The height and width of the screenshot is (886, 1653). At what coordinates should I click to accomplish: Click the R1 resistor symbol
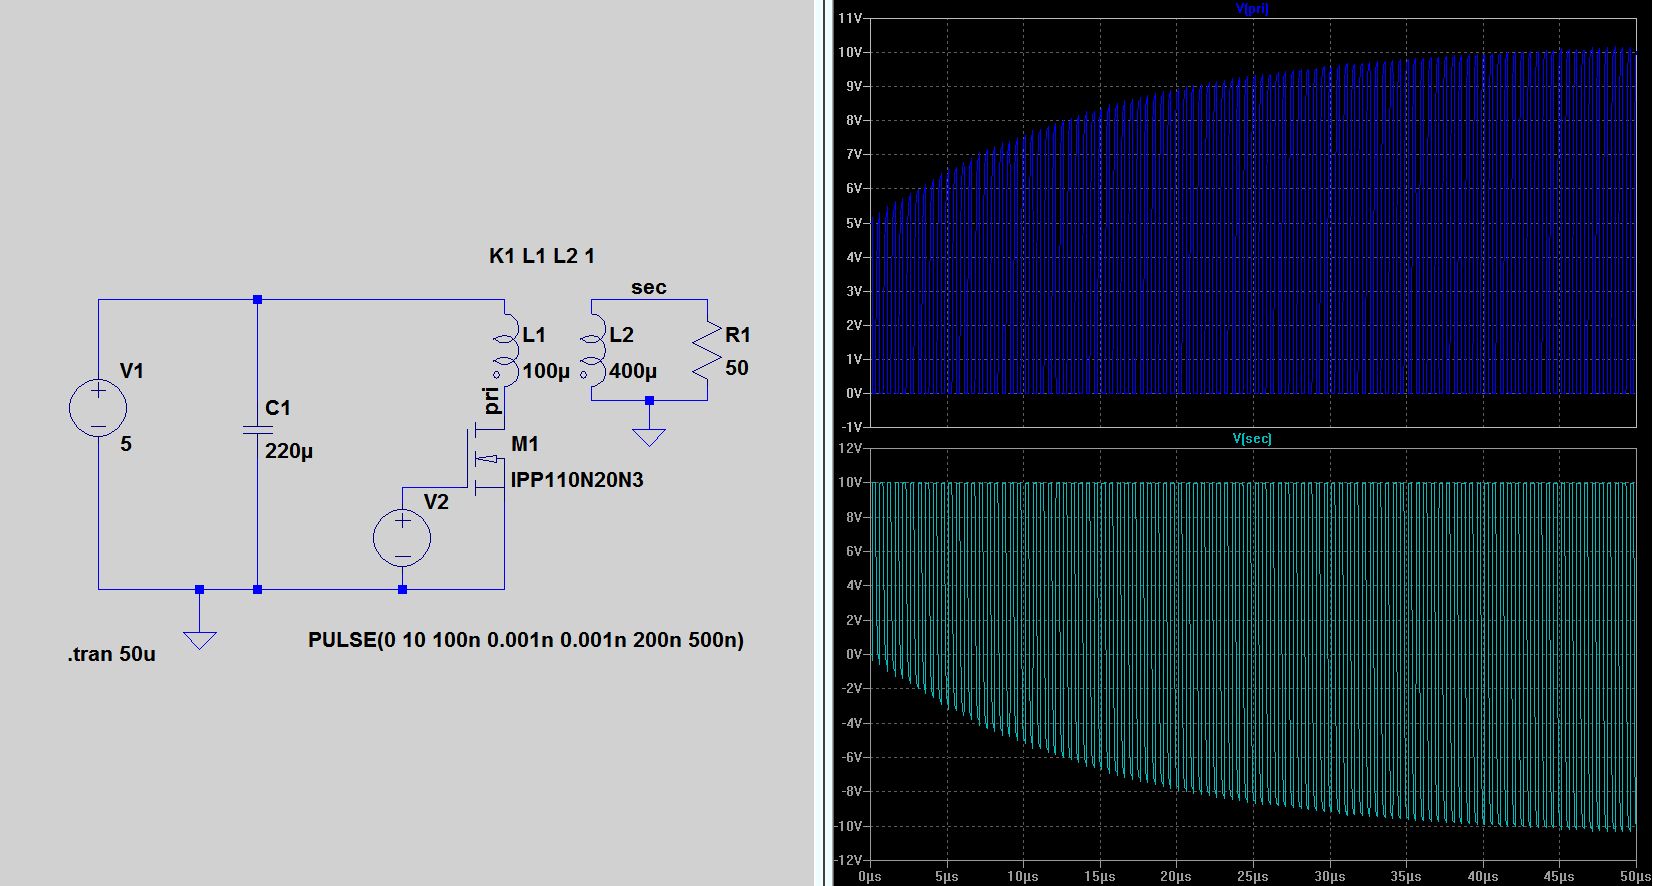coord(707,351)
